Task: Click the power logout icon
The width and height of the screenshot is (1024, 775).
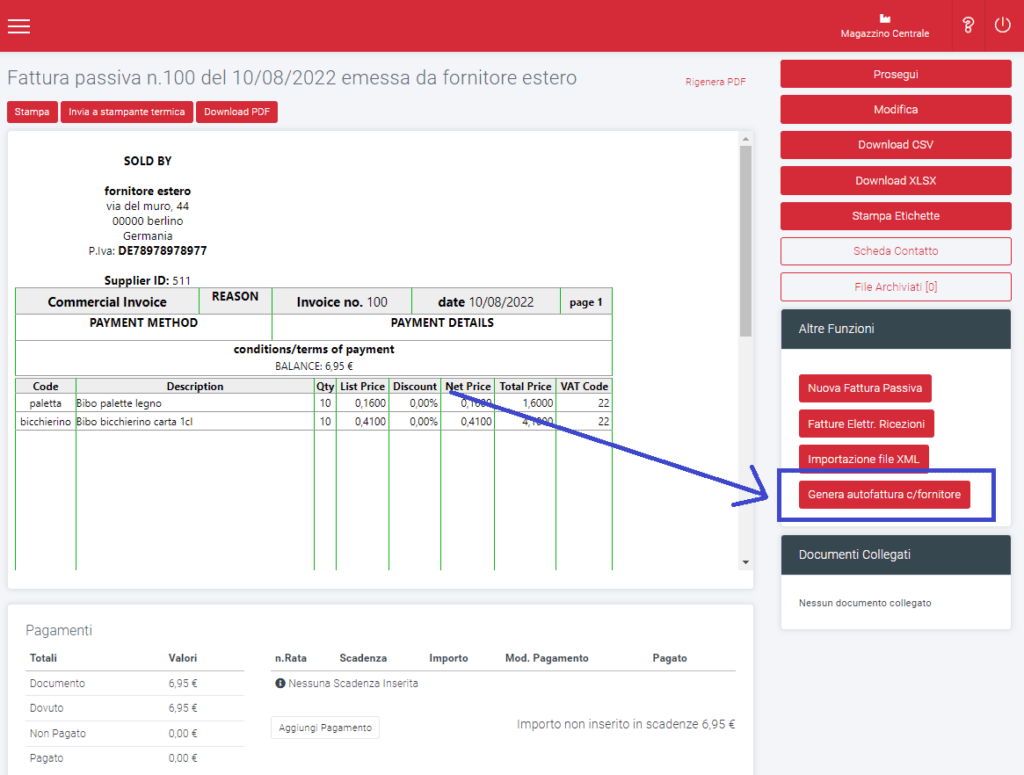Action: 1002,25
